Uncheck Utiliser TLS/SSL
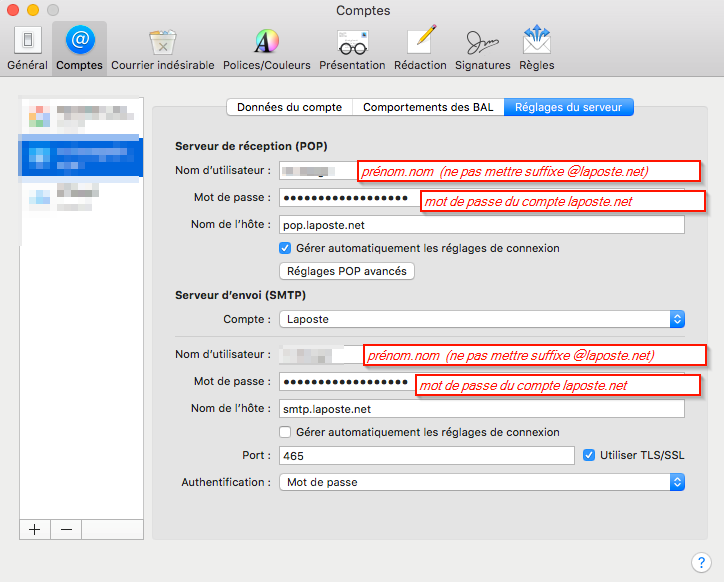 pyautogui.click(x=589, y=455)
